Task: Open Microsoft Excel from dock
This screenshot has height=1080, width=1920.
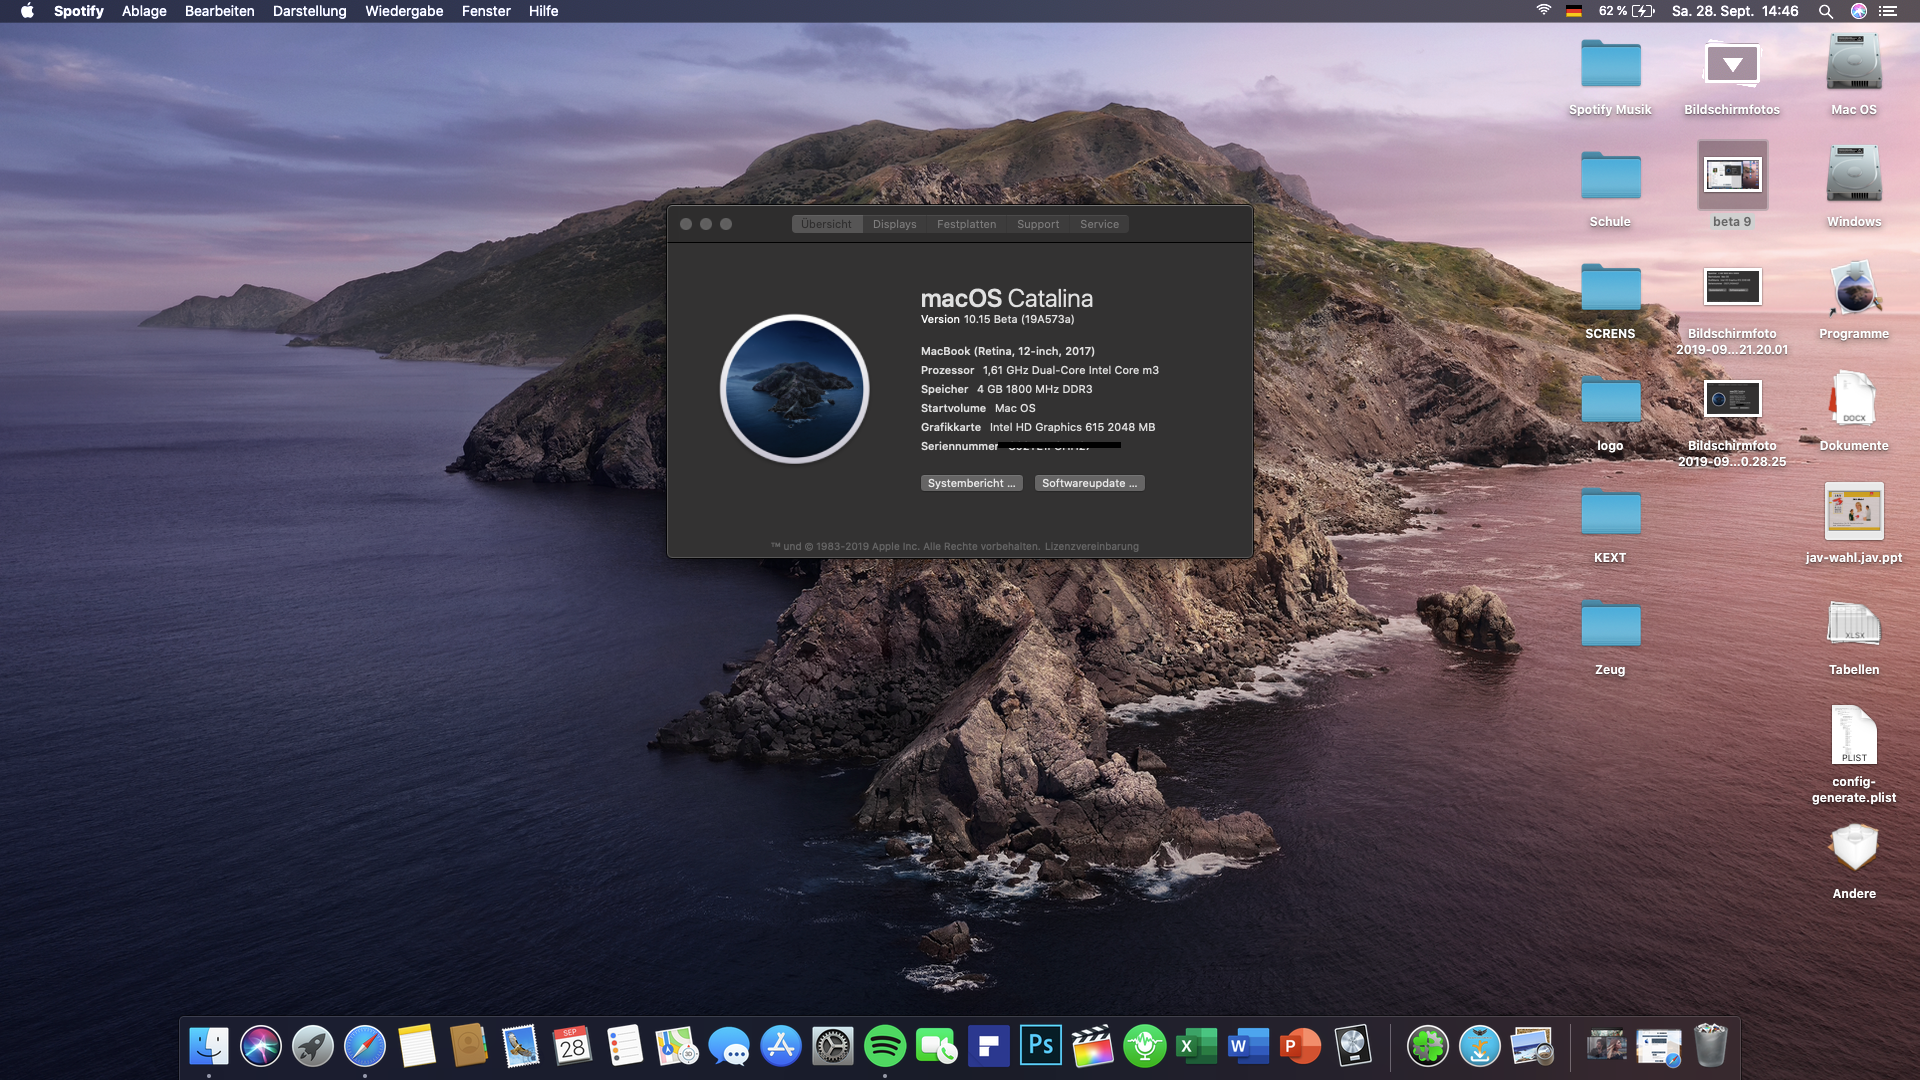Action: pyautogui.click(x=1196, y=1046)
